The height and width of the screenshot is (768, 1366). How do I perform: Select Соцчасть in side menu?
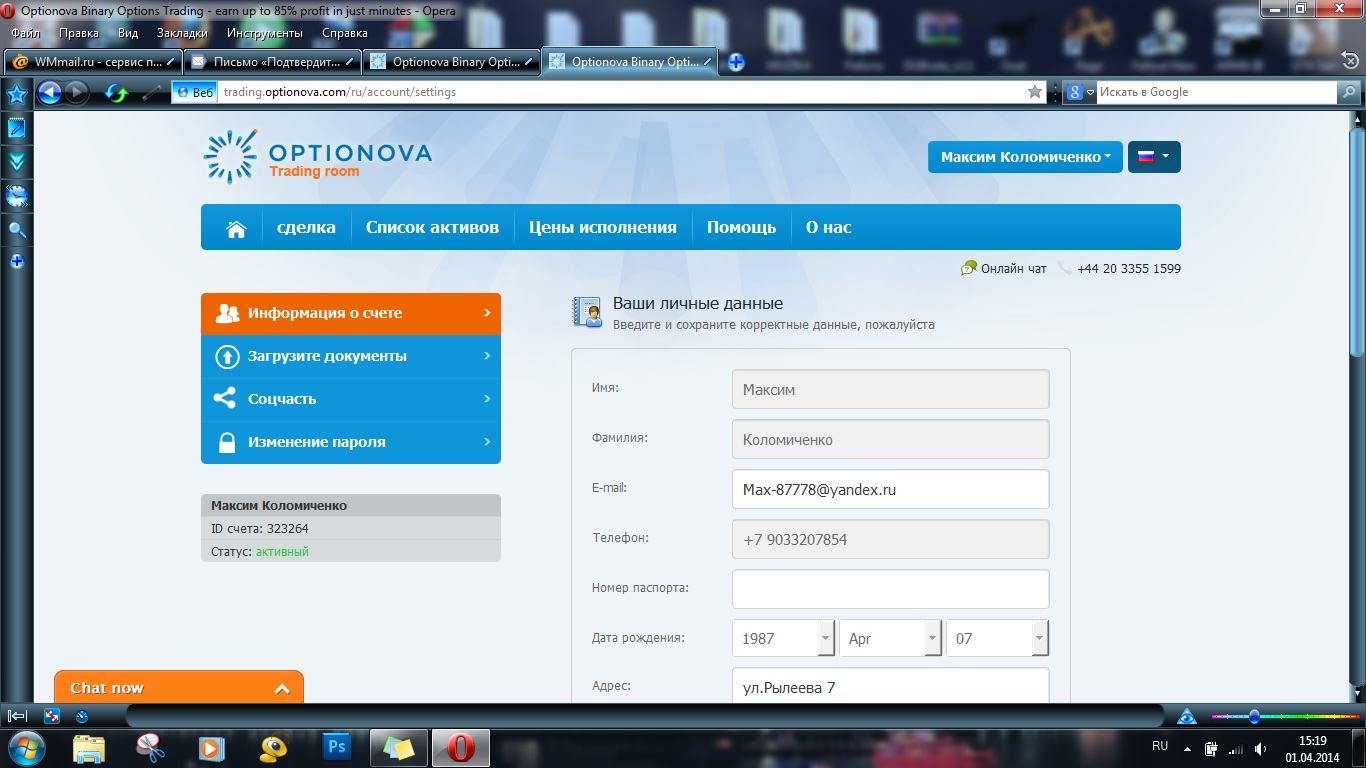(x=351, y=399)
